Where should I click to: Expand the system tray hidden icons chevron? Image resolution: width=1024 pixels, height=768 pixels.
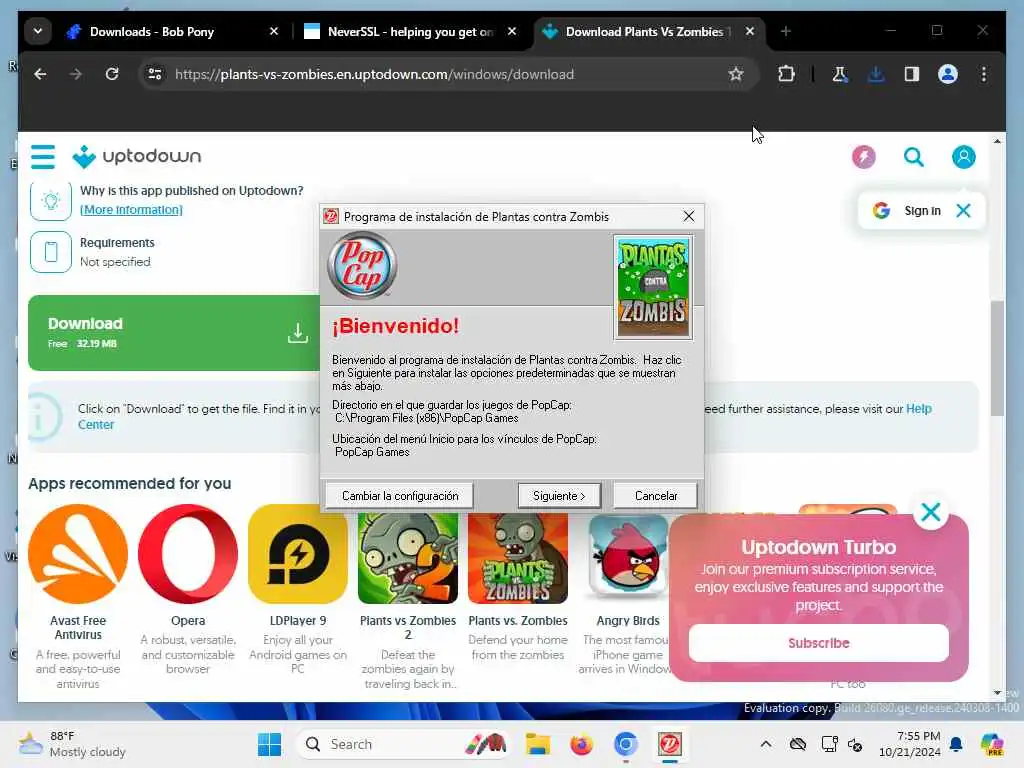[x=765, y=744]
